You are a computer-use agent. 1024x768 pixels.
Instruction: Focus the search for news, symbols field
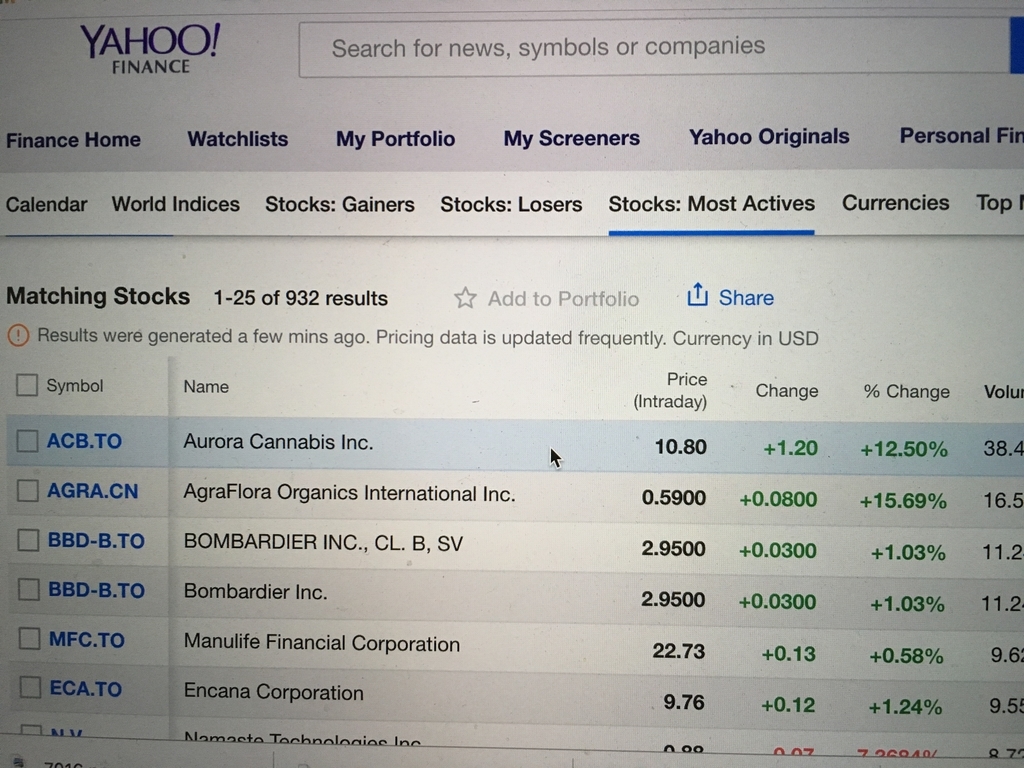[654, 48]
